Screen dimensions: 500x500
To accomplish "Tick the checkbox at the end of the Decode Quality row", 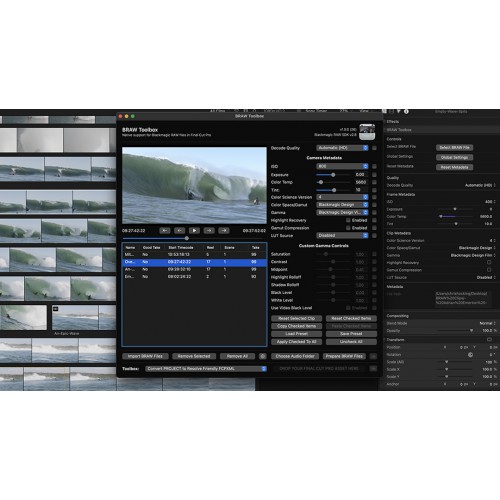I will click(374, 148).
